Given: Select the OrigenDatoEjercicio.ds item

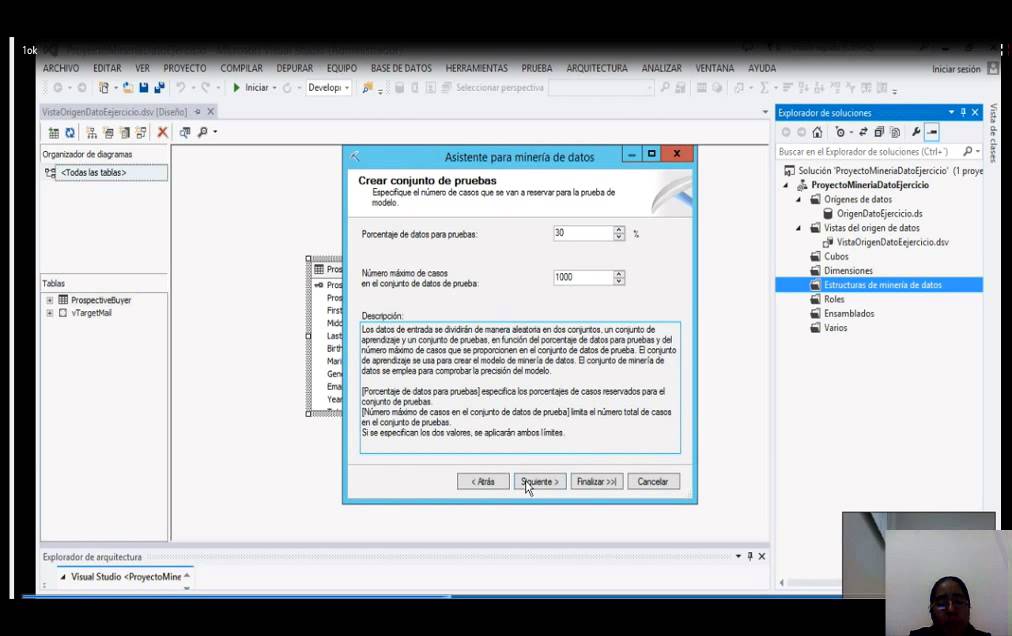Looking at the screenshot, I should pos(879,214).
